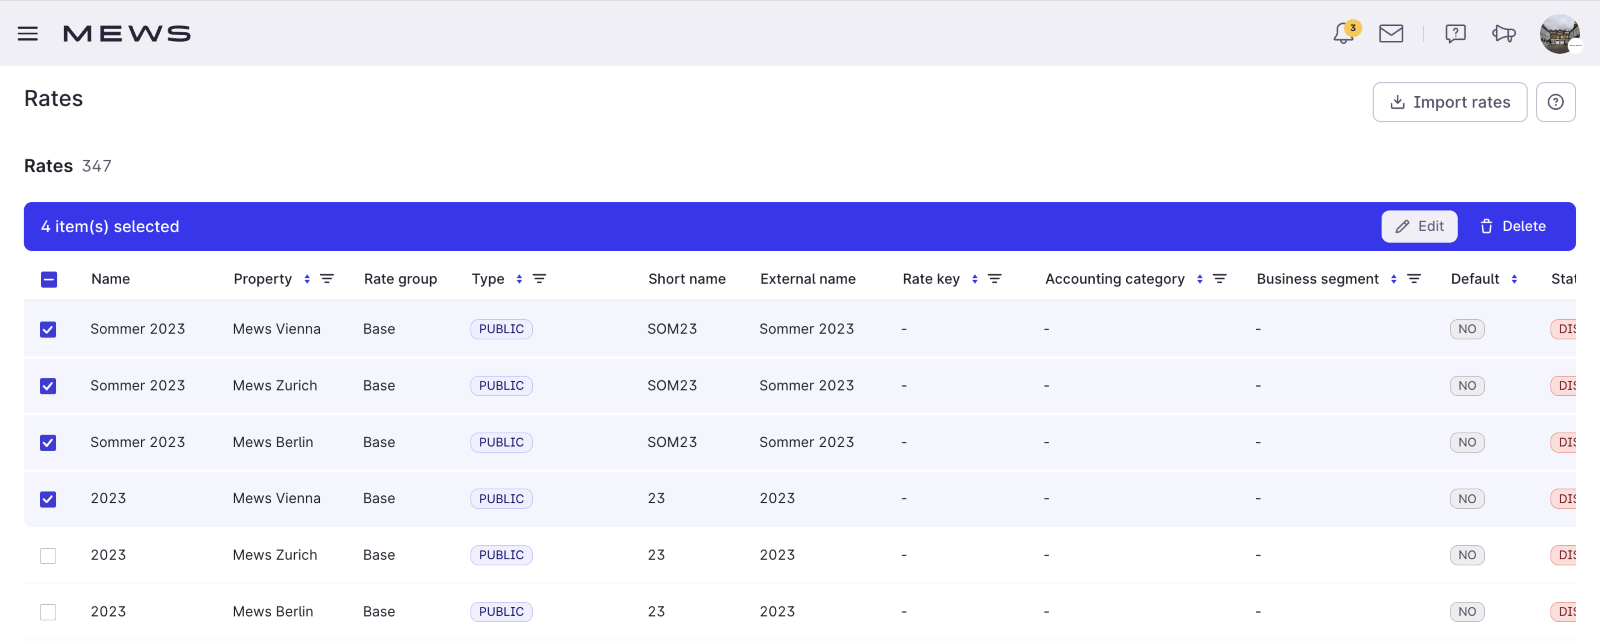
Task: Sort by Type column arrows
Action: pyautogui.click(x=519, y=279)
